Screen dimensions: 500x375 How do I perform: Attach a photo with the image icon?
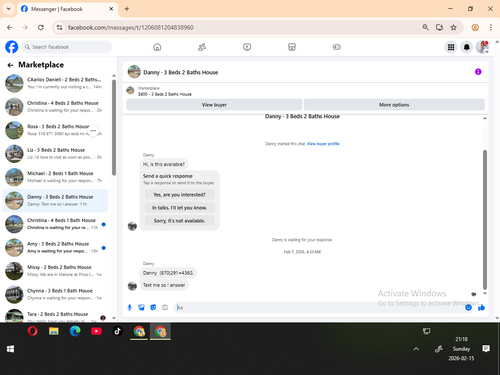click(141, 307)
